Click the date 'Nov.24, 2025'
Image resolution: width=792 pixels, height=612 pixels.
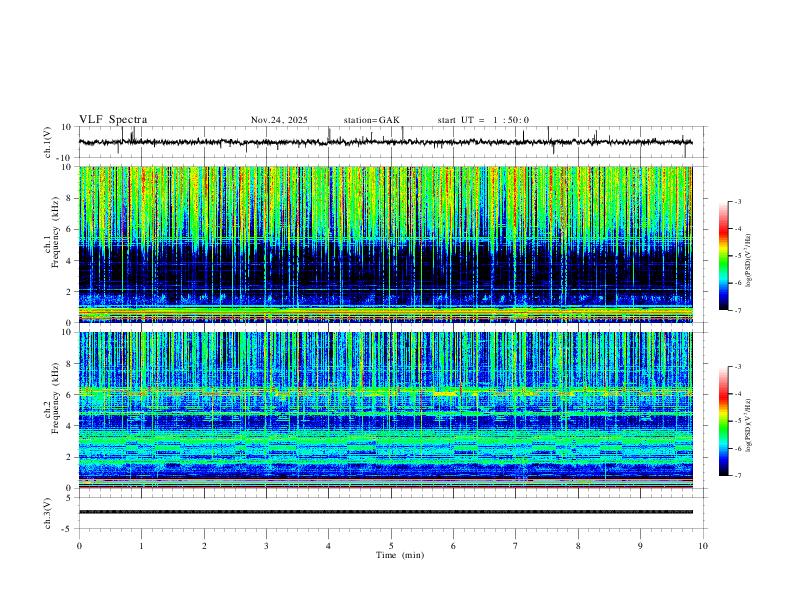279,120
